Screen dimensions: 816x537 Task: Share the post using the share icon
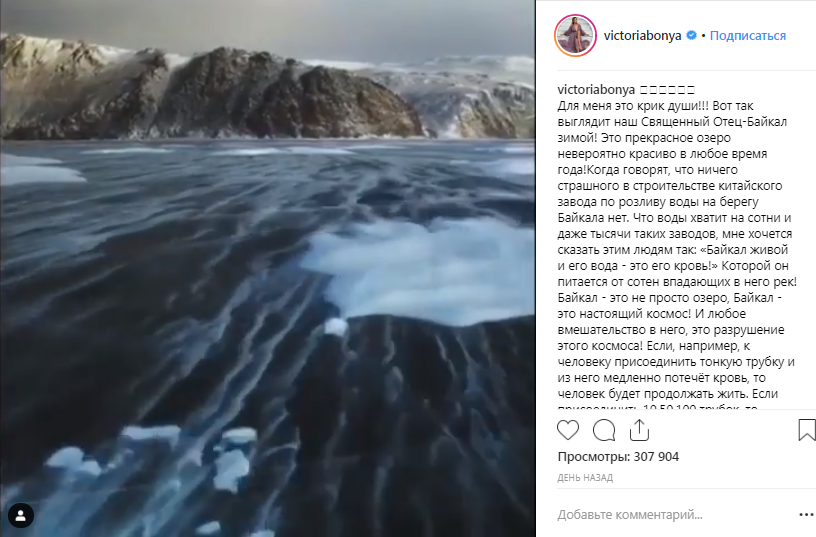pyautogui.click(x=639, y=430)
